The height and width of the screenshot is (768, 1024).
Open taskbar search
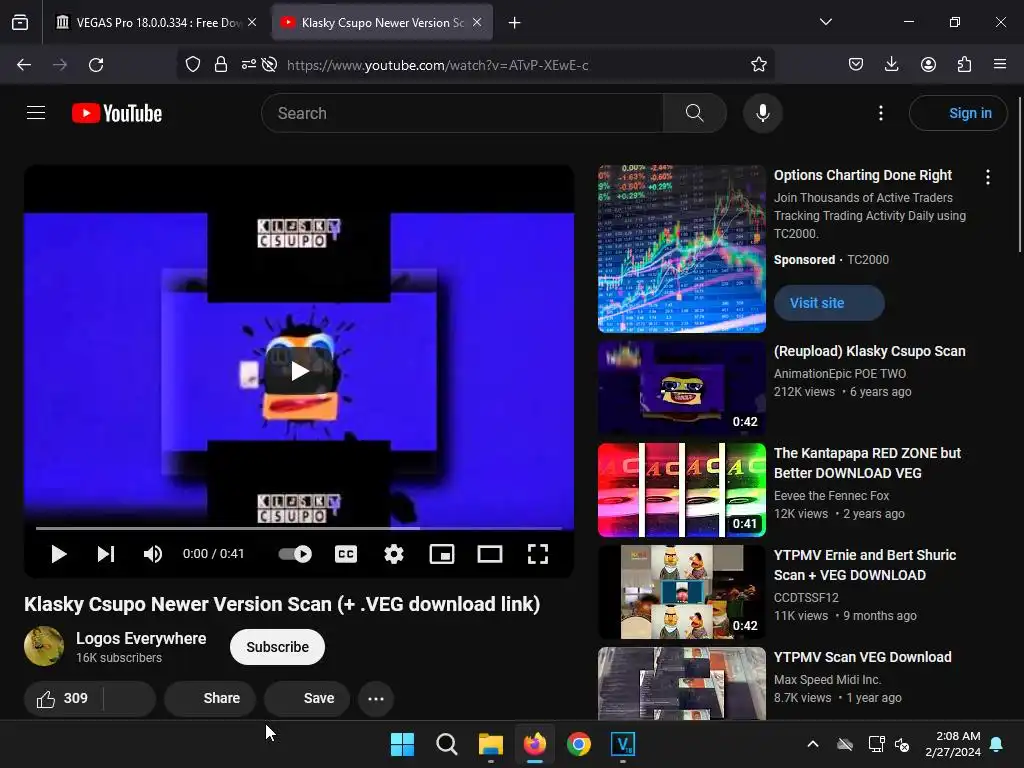(x=447, y=744)
